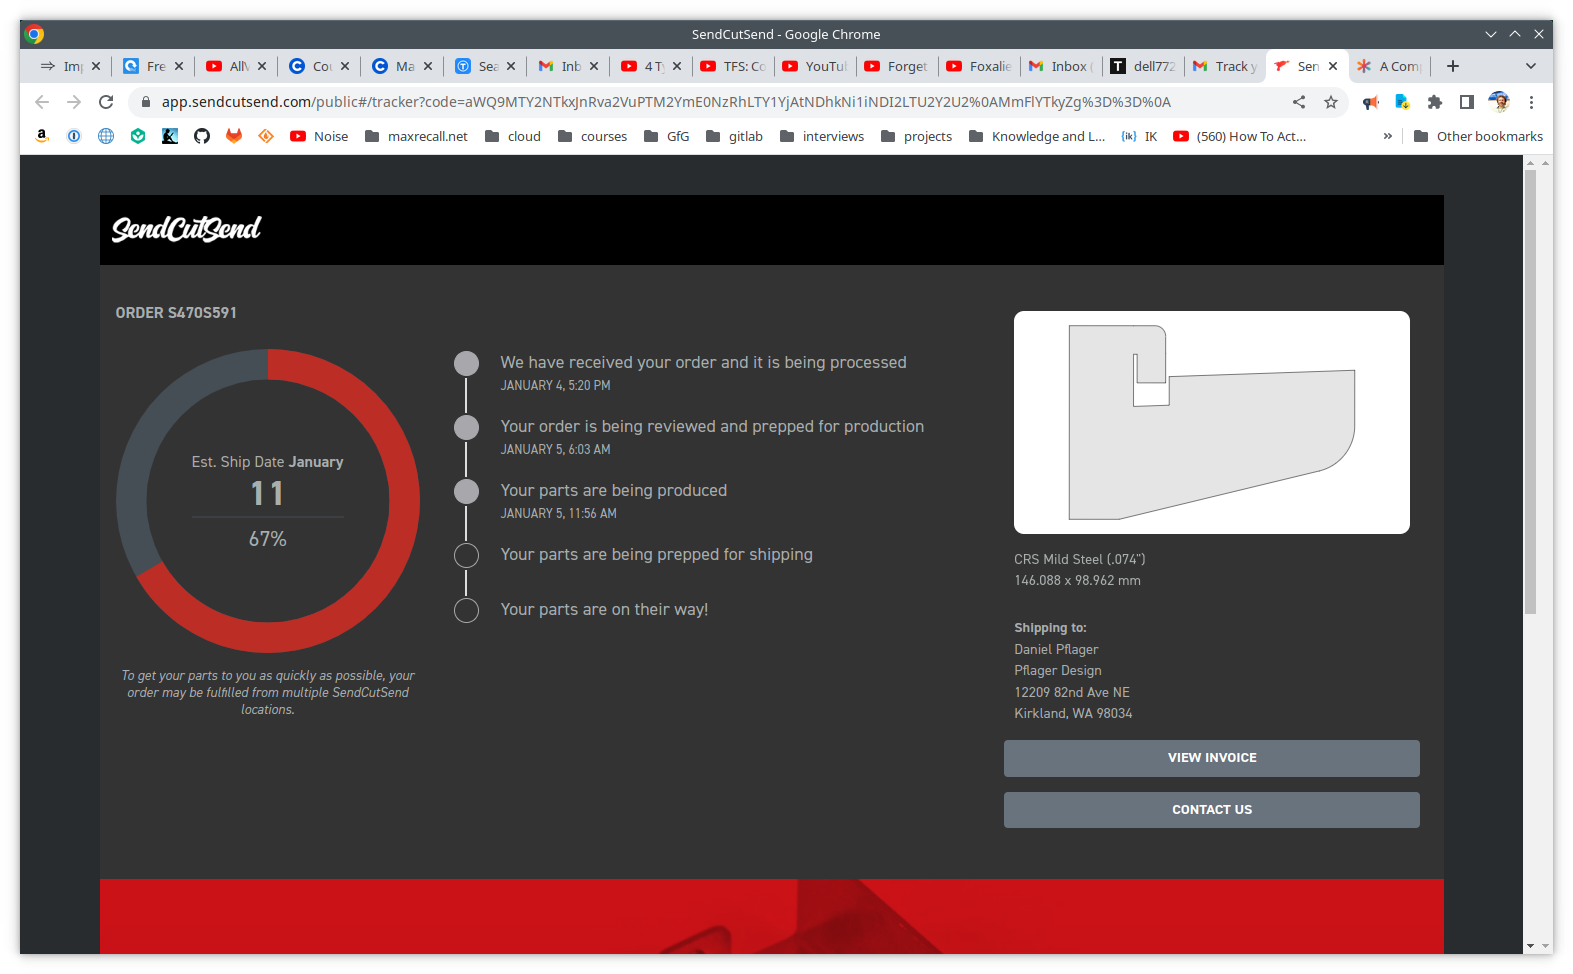Viewport: 1573px width, 974px height.
Task: Open the Extensions puzzle icon
Action: click(x=1434, y=102)
